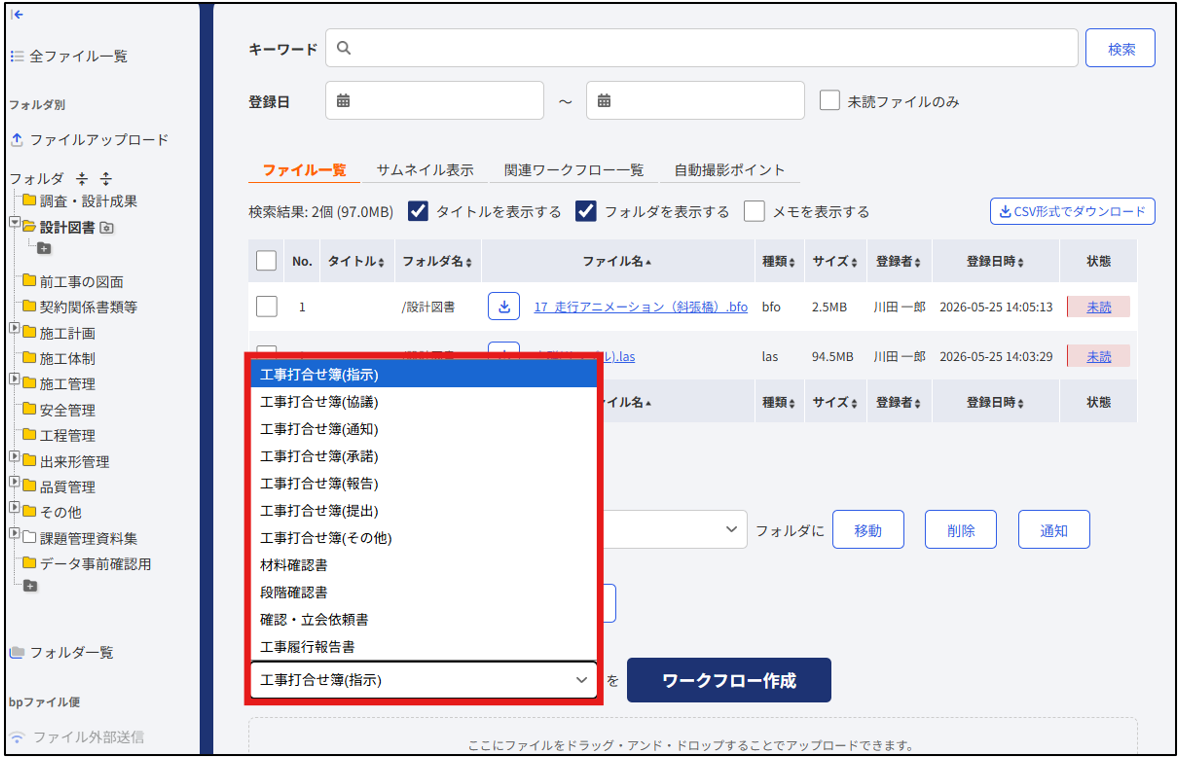Collapse all folders icon next to フォルダ
The height and width of the screenshot is (758, 1180).
click(x=82, y=178)
